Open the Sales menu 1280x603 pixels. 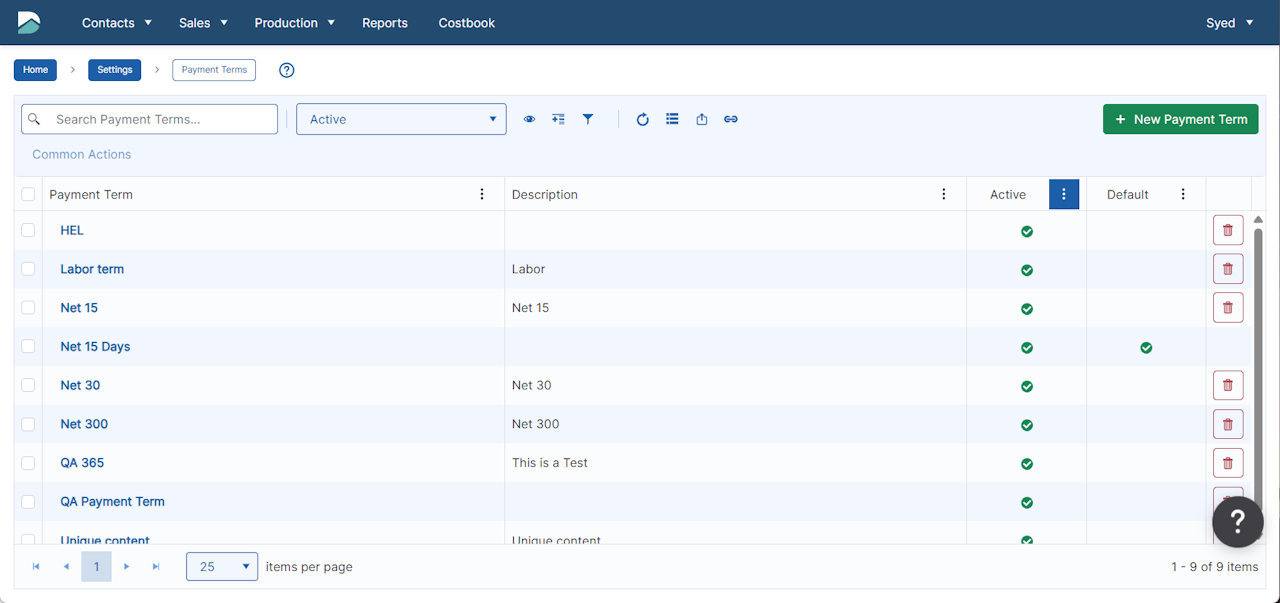point(203,23)
